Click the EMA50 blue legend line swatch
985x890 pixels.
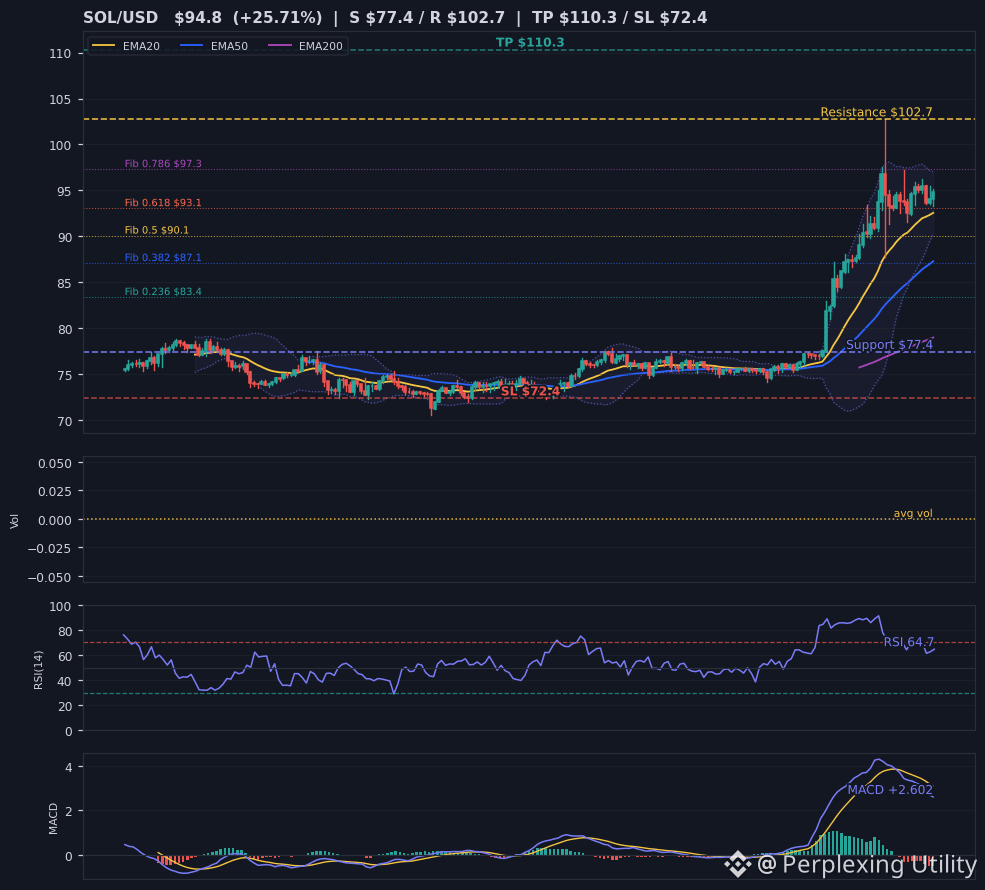[192, 46]
